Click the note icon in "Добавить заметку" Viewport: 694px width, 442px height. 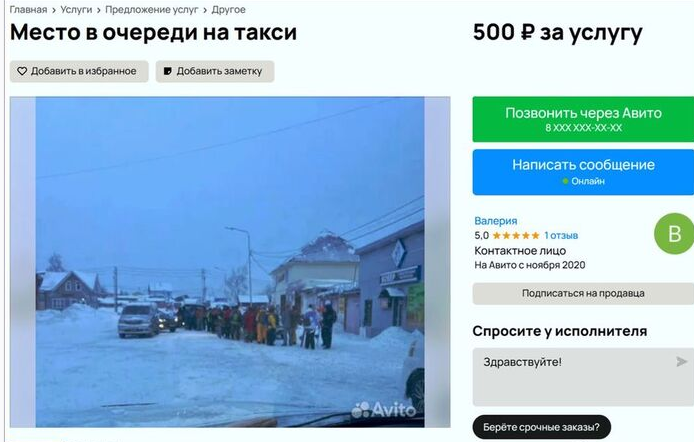168,71
